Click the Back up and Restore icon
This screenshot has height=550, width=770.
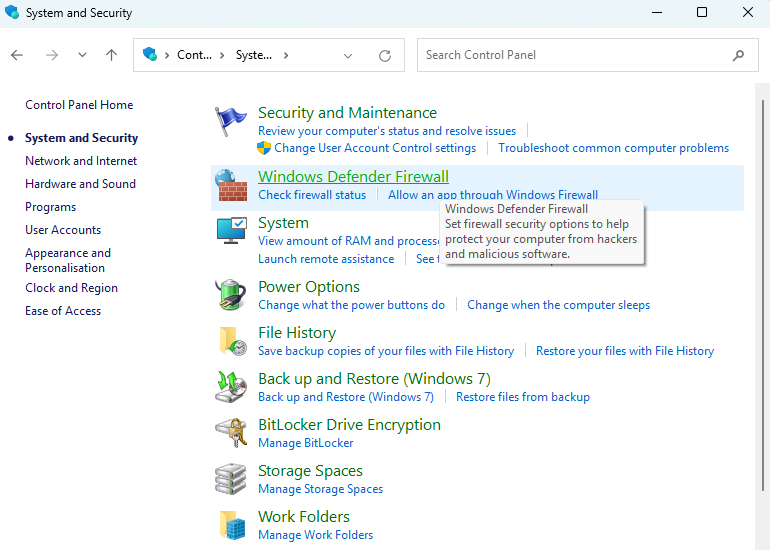[231, 387]
